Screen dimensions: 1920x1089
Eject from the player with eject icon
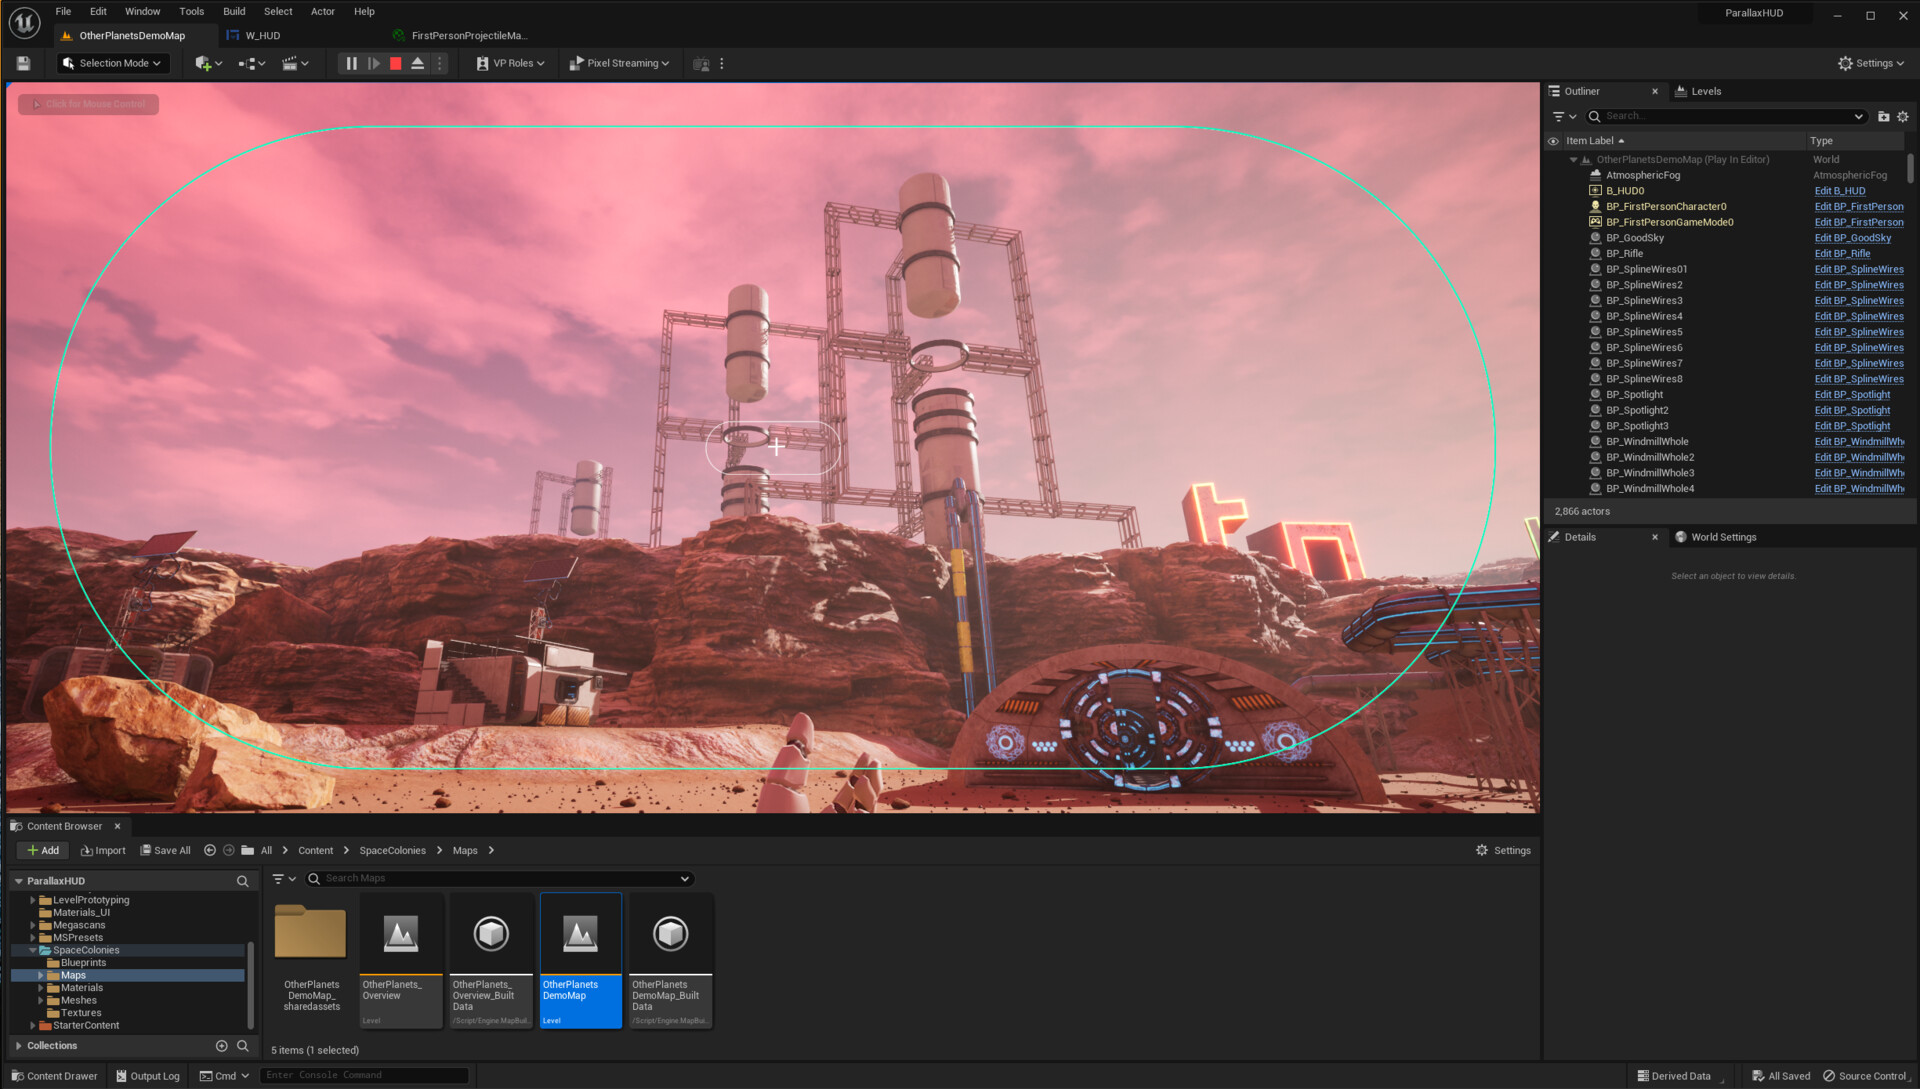pyautogui.click(x=417, y=63)
